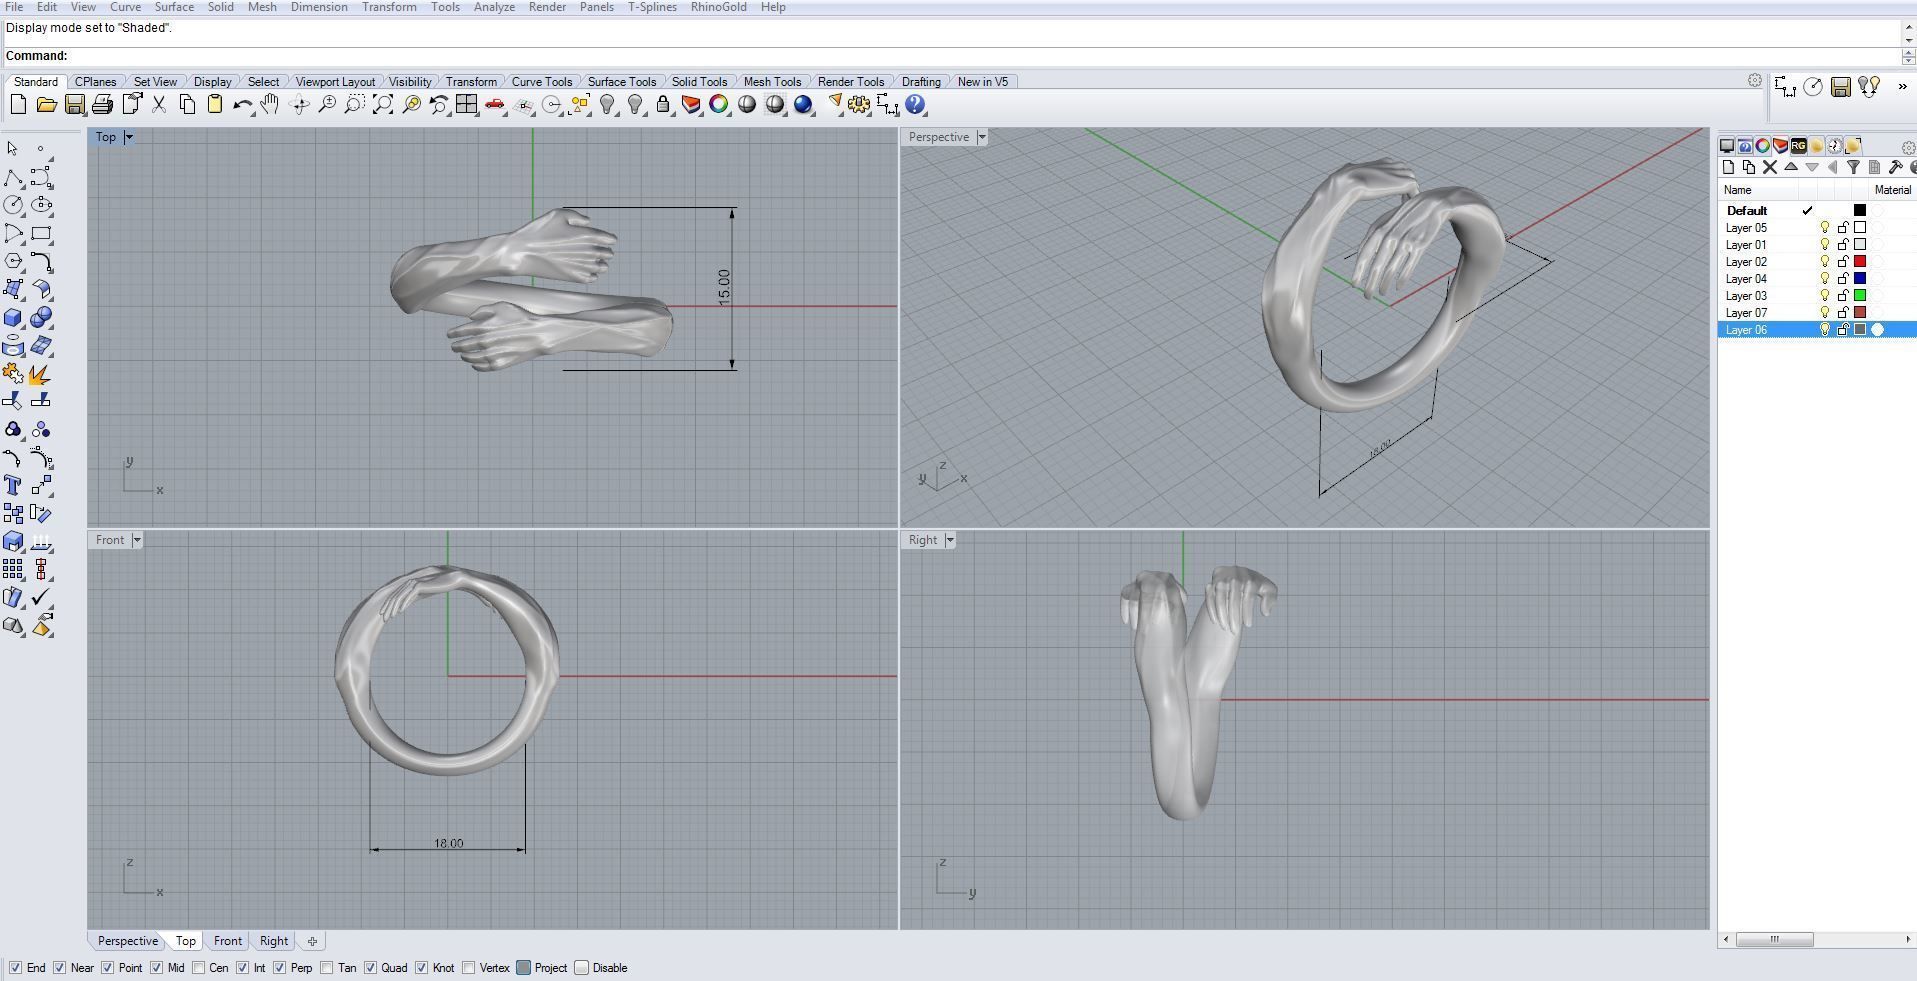Toggle Layer 02 visibility lightbulb
This screenshot has height=981, width=1917.
[x=1825, y=262]
